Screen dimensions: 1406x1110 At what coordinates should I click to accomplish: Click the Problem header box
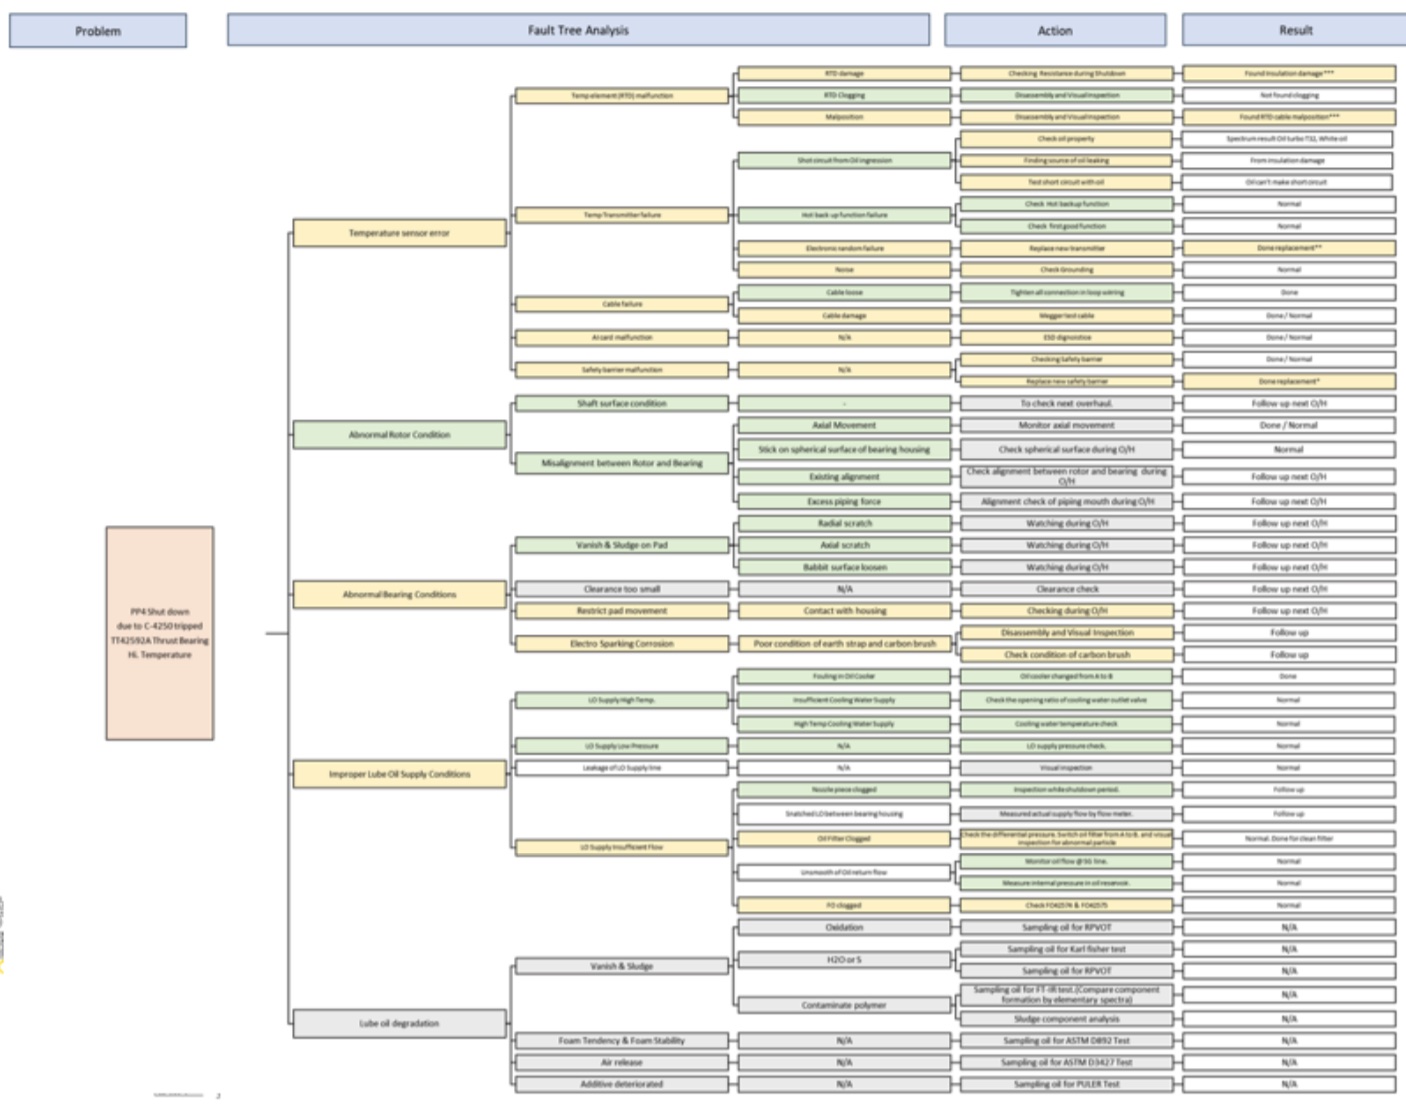[x=98, y=31]
